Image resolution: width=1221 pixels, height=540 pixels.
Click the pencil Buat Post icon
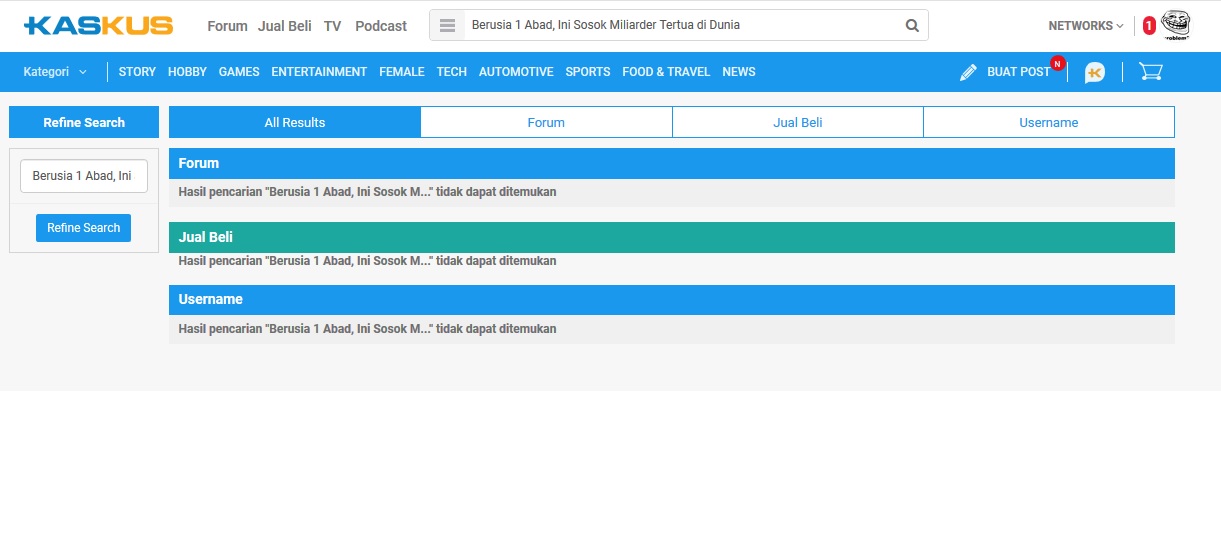(x=968, y=72)
